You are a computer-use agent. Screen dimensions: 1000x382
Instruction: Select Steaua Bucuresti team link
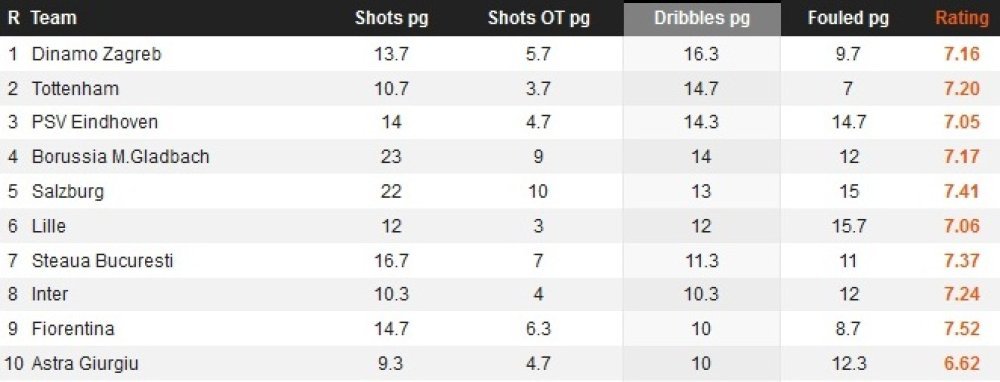pos(102,260)
